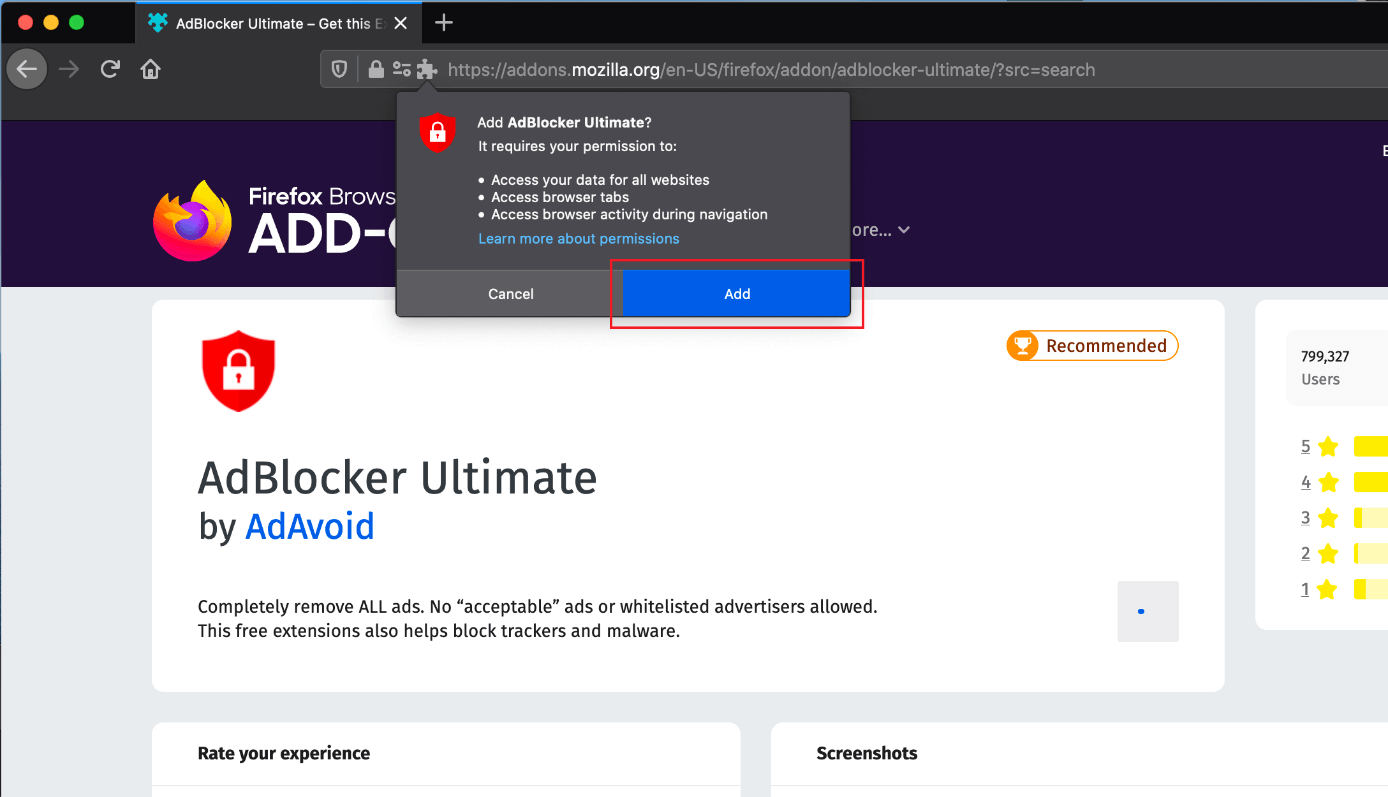Click the AdBlocker Ultimate title heading

[398, 478]
